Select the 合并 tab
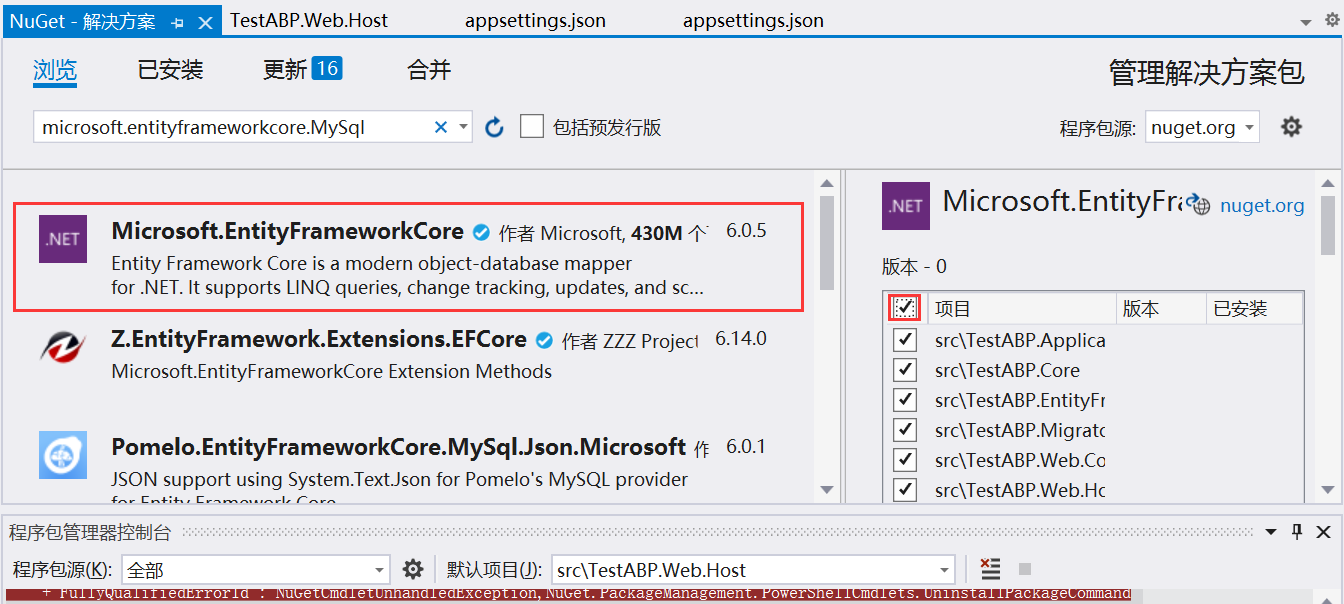The image size is (1344, 604). click(x=429, y=70)
